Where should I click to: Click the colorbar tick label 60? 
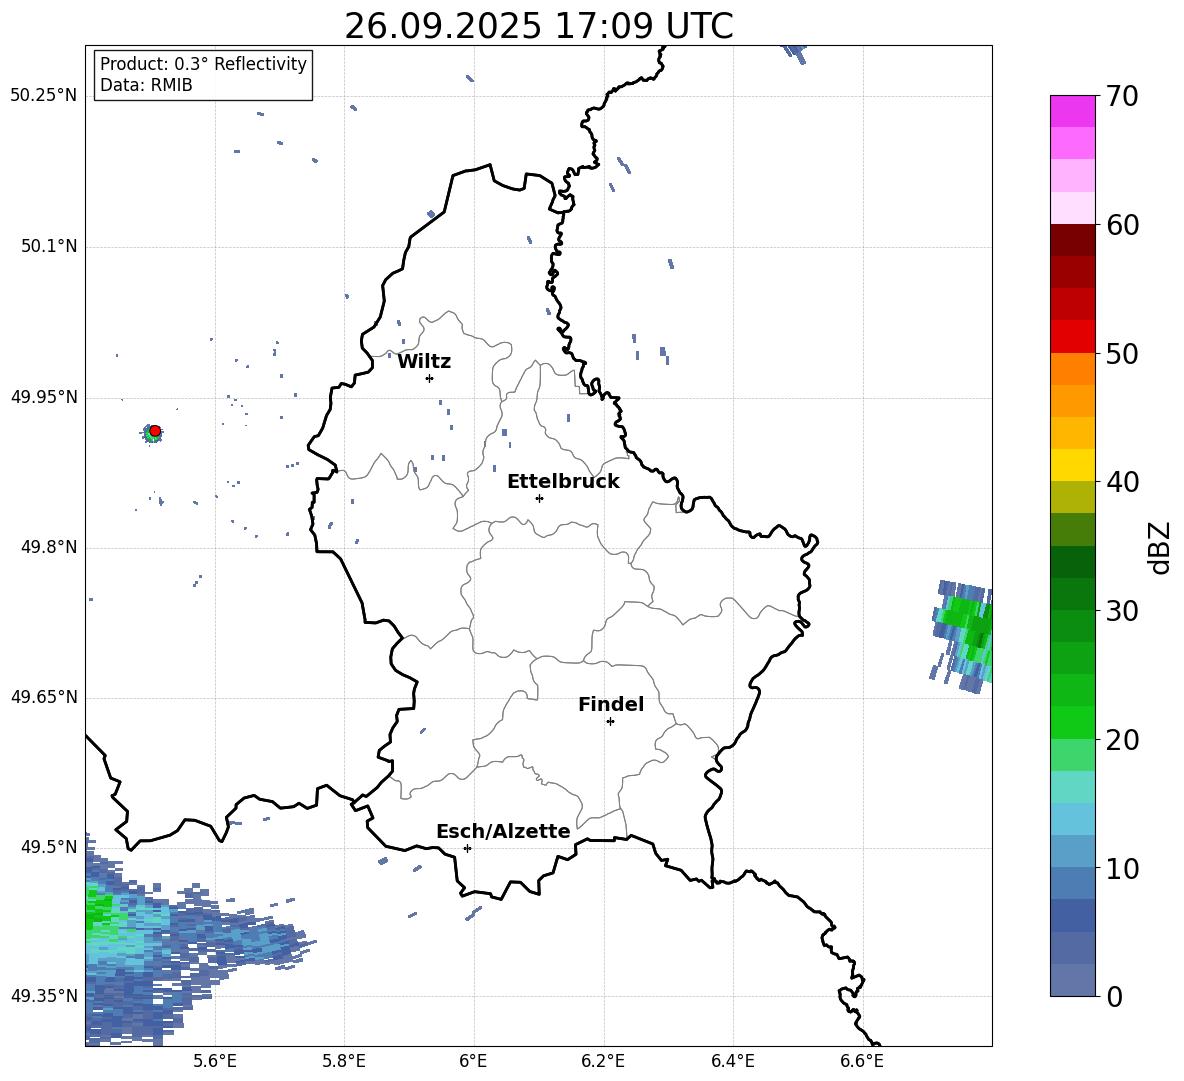click(1123, 225)
